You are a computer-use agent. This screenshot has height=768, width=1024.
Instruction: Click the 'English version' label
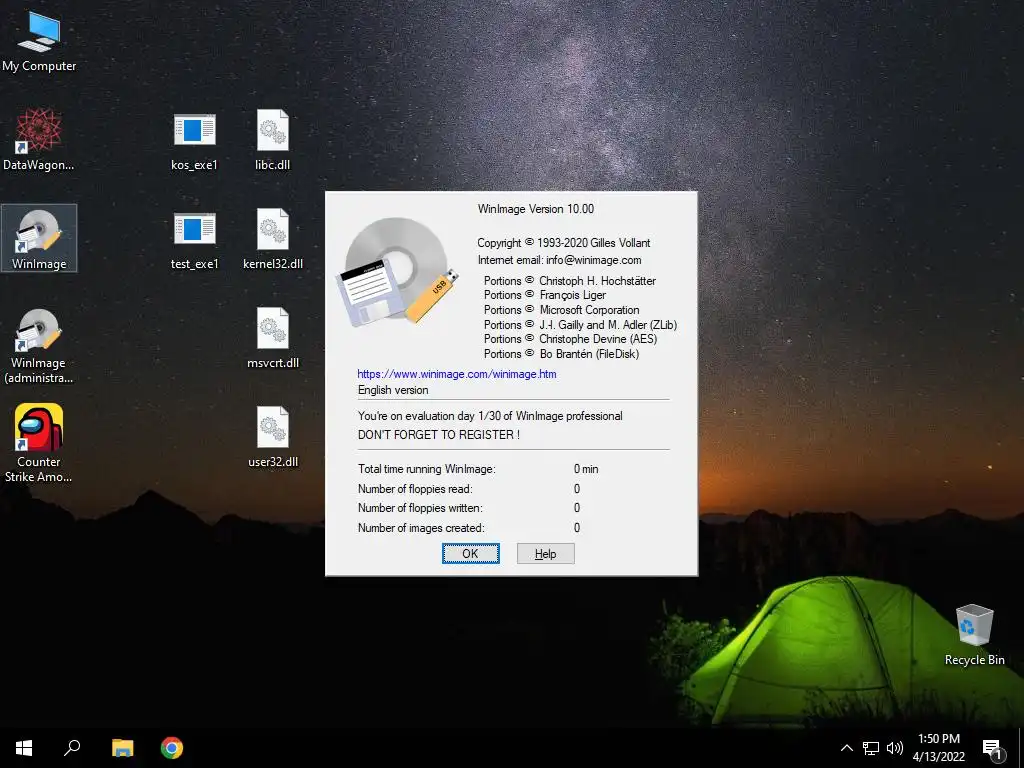pos(393,390)
